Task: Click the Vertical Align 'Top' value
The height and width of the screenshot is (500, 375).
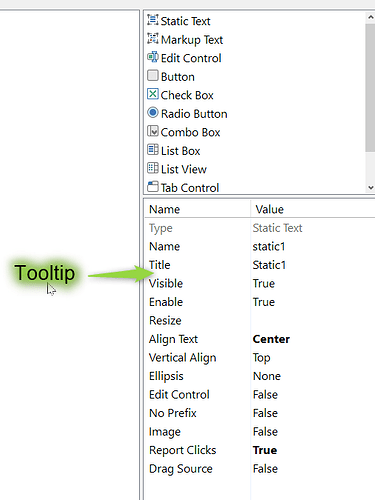Action: [x=261, y=358]
